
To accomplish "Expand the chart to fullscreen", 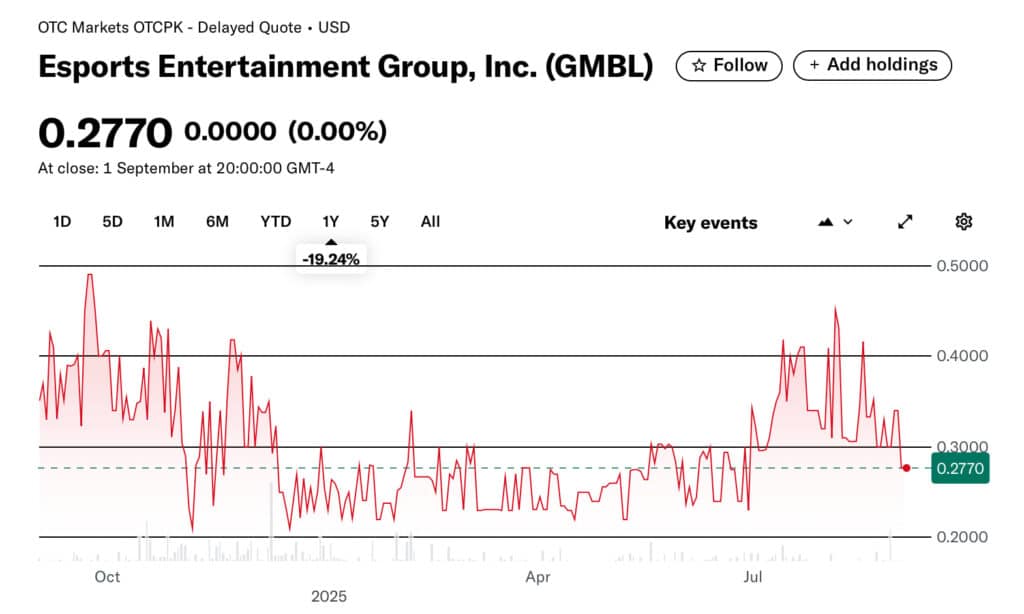I will (x=904, y=222).
